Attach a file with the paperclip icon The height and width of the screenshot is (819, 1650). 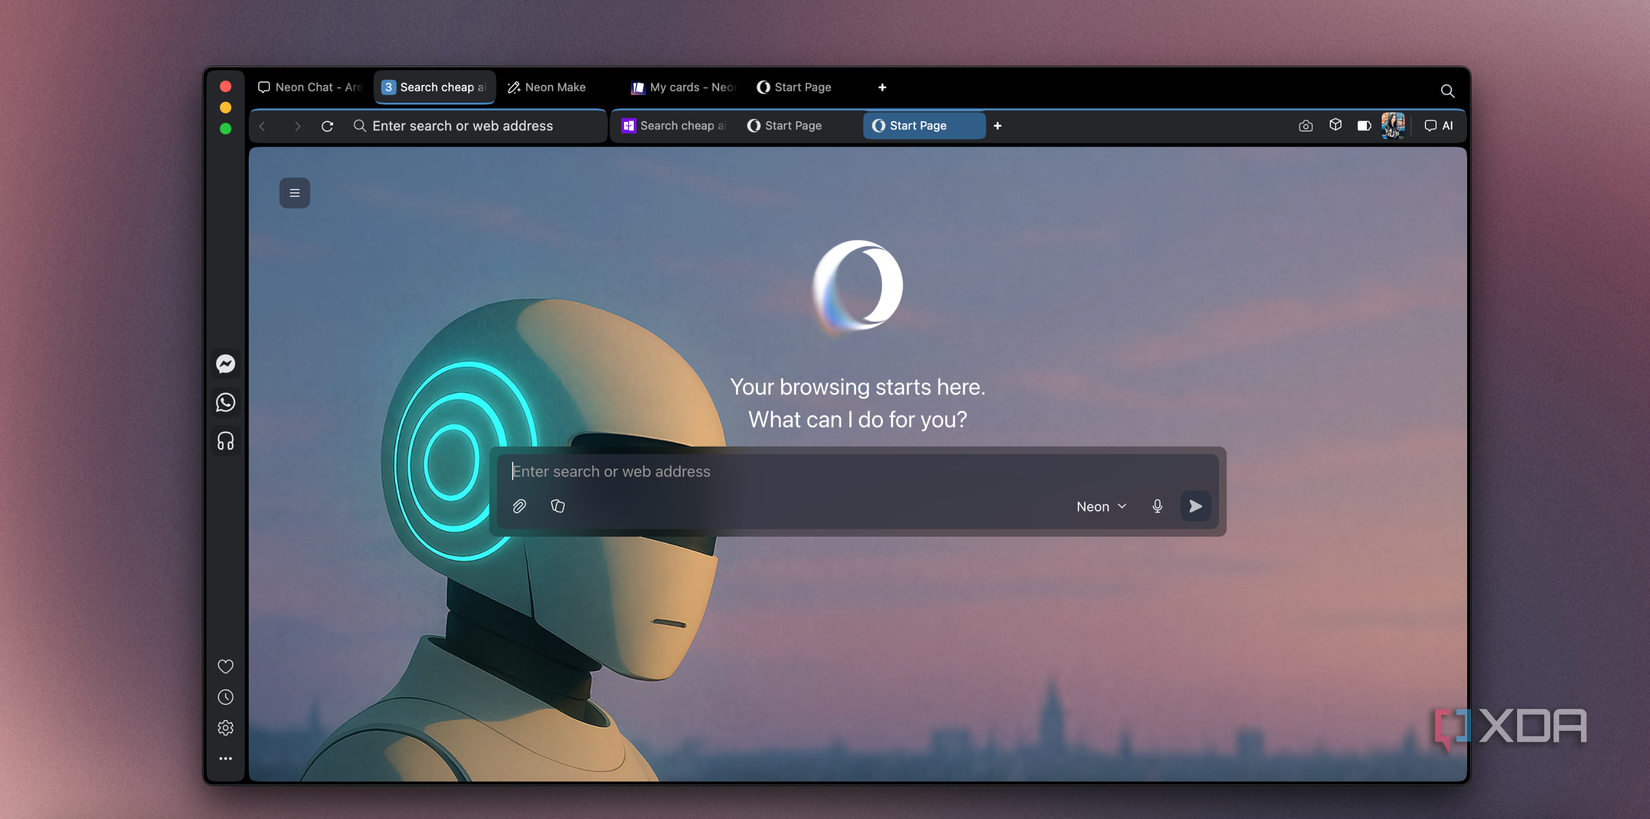pyautogui.click(x=520, y=506)
